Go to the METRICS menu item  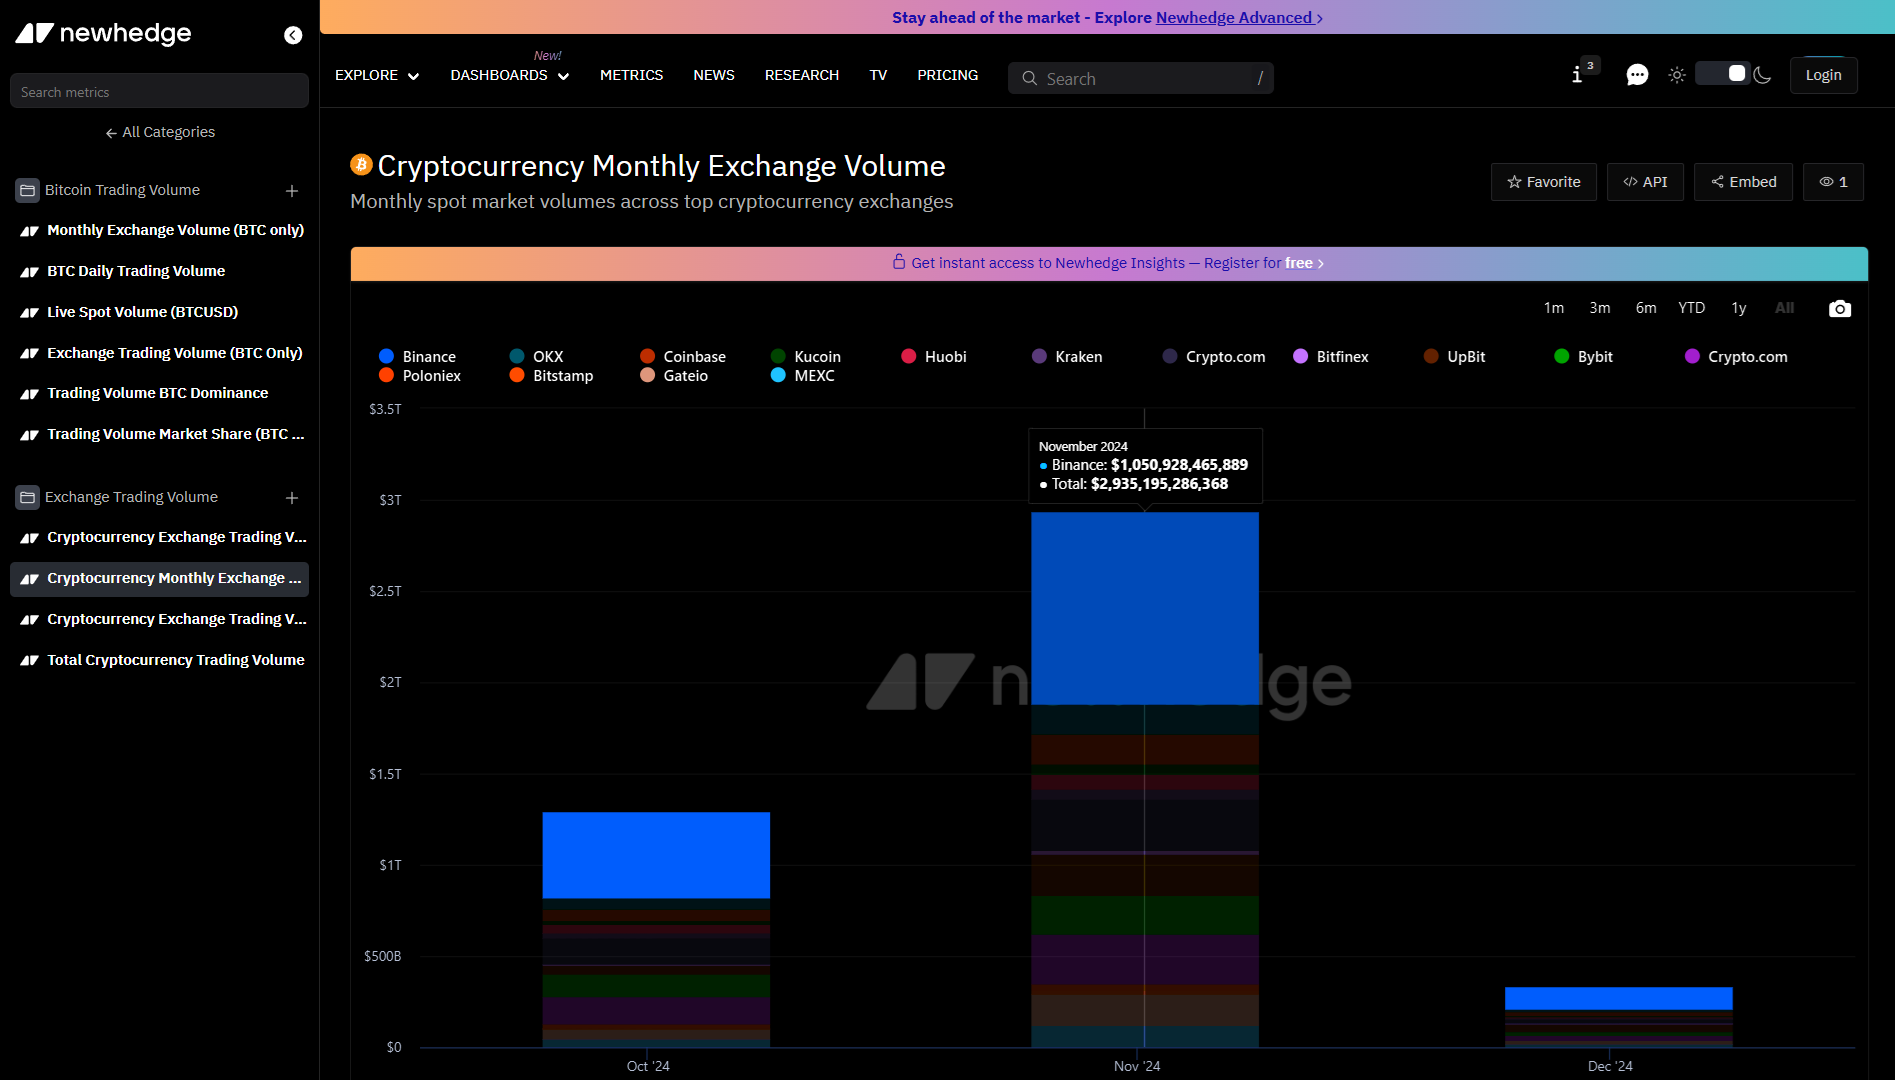coord(631,75)
